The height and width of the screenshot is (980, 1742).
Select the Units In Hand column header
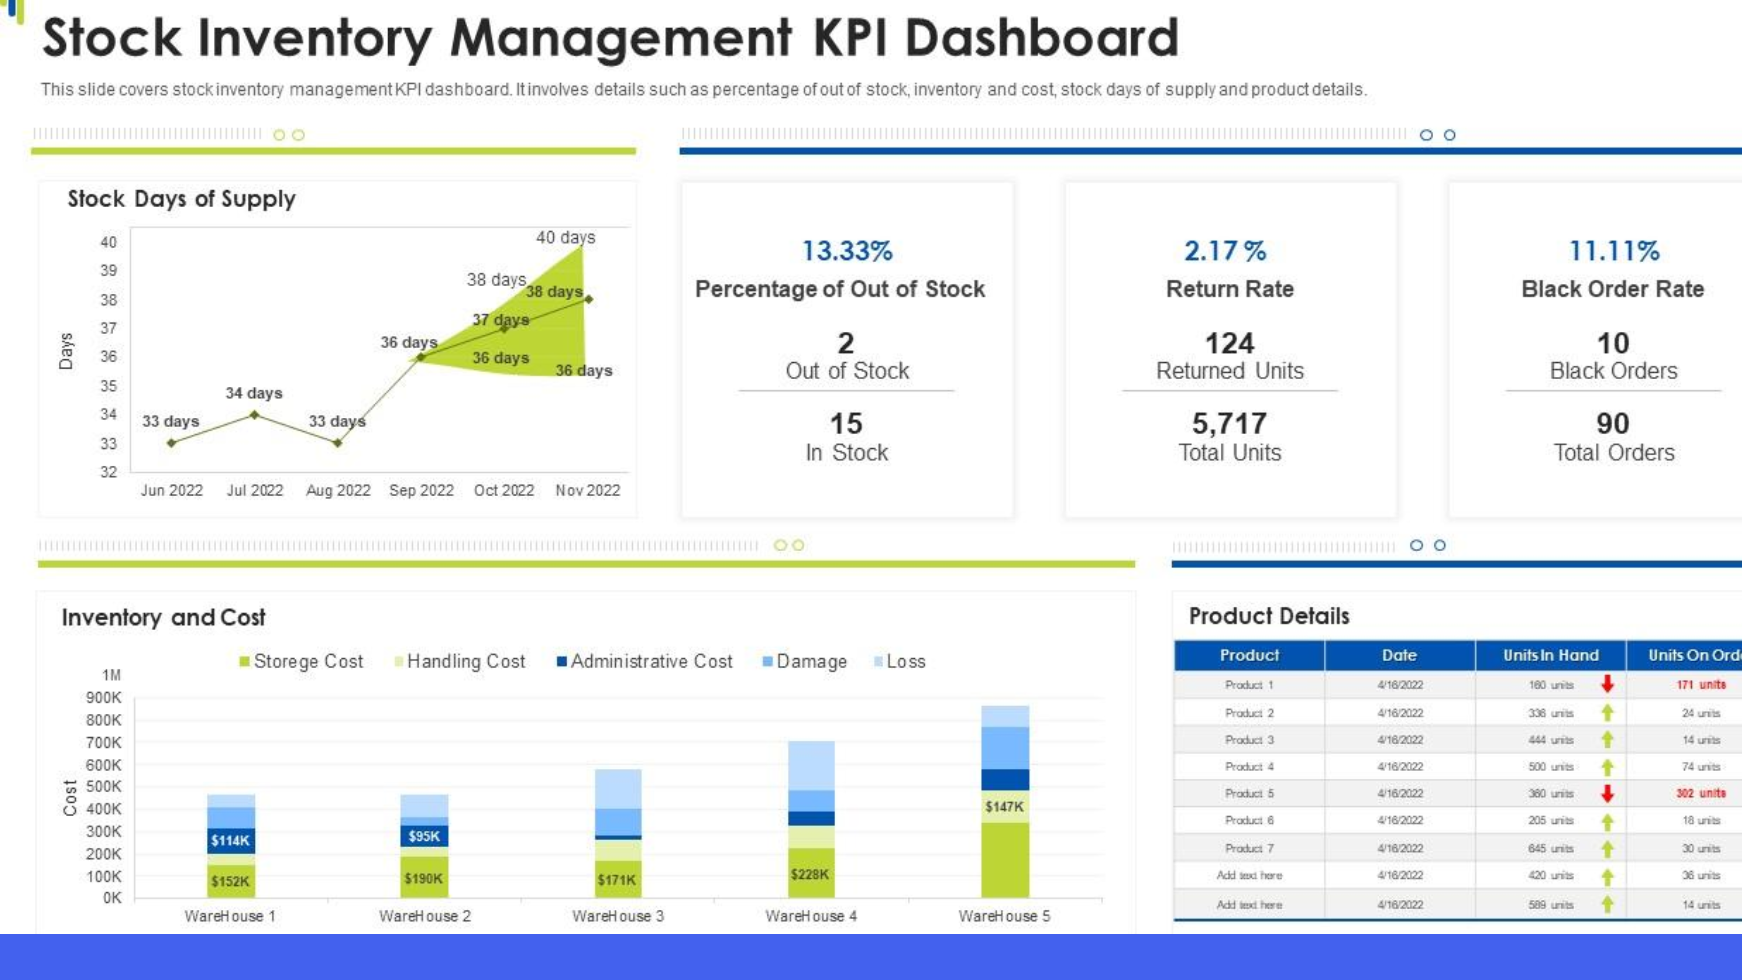[x=1550, y=655]
